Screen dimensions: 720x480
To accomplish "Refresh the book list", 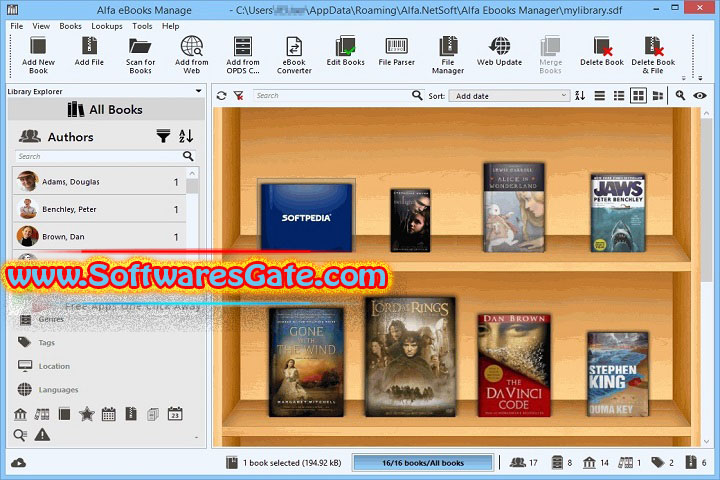I will coord(221,96).
